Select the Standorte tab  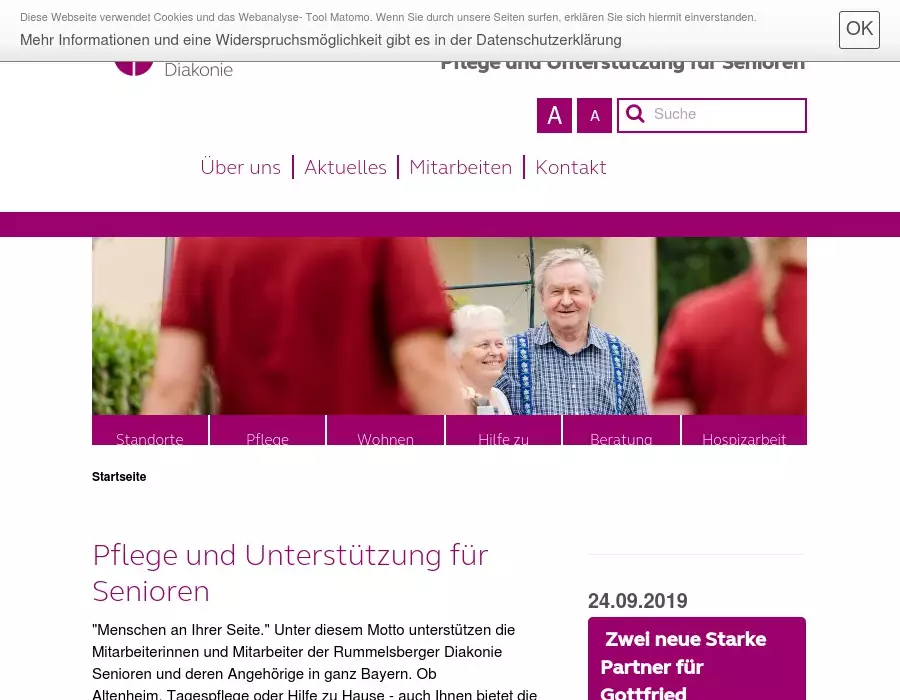coord(150,430)
